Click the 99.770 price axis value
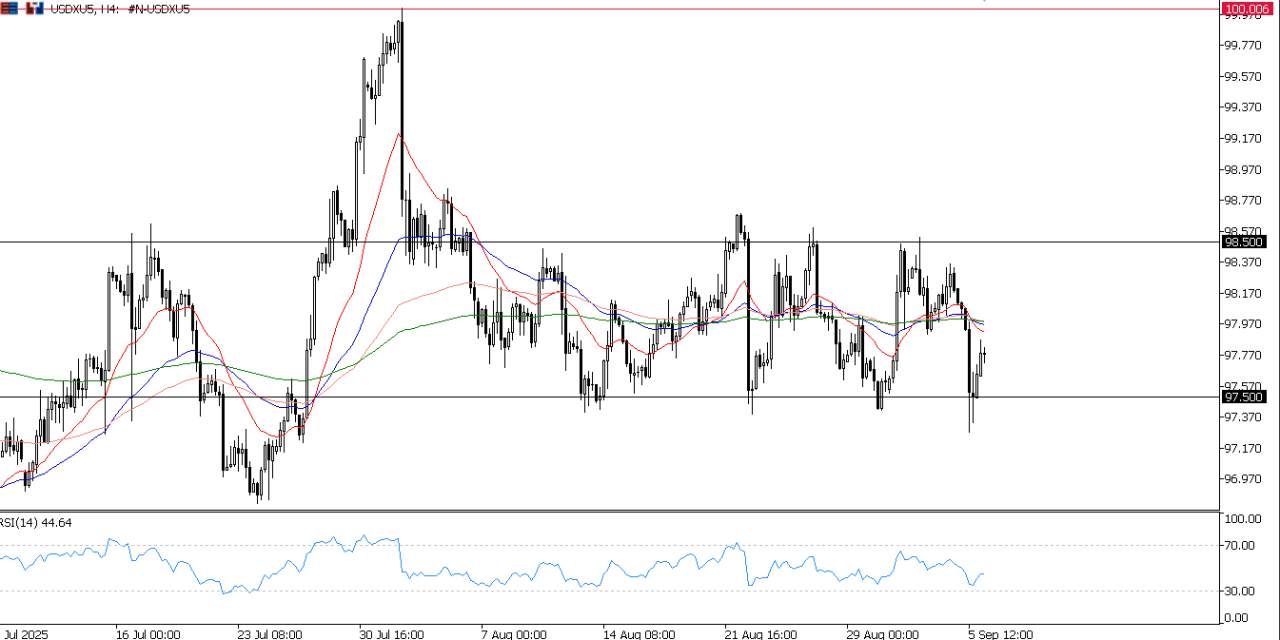Image resolution: width=1280 pixels, height=640 pixels. (1243, 46)
